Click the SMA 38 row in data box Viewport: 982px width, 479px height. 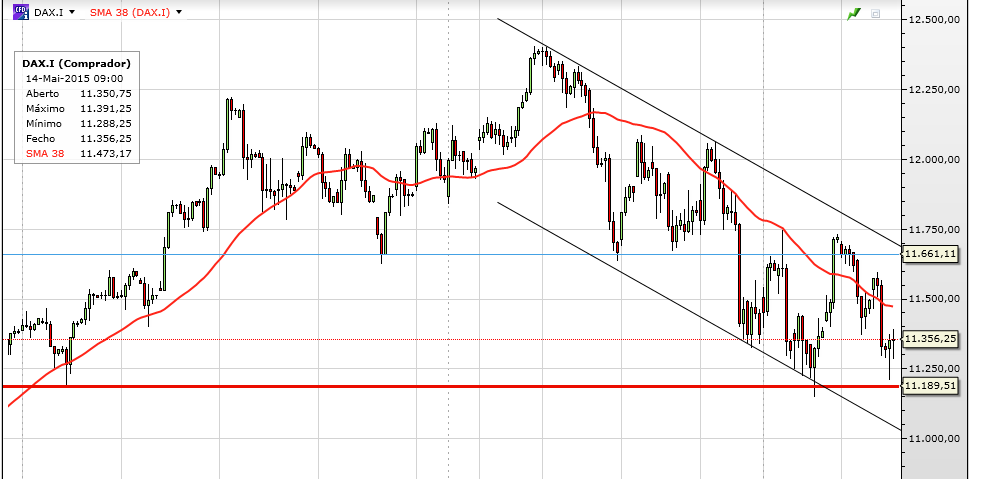pyautogui.click(x=76, y=153)
